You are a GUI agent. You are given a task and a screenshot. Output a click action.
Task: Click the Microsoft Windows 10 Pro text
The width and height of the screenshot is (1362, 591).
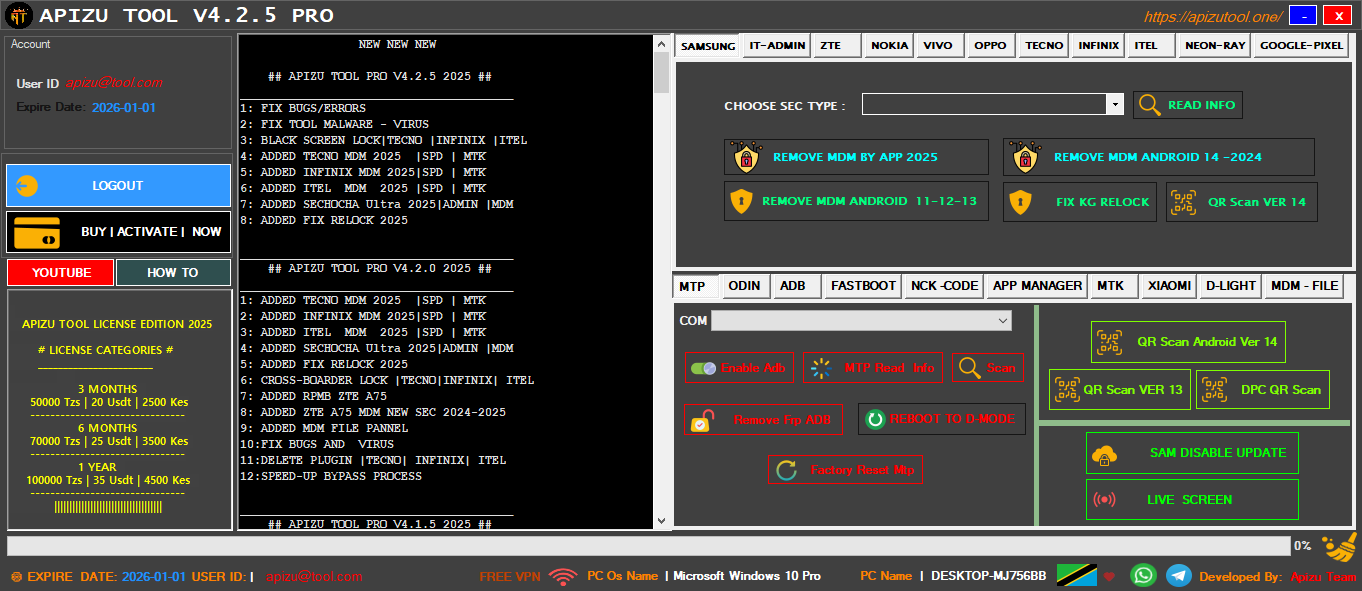tap(747, 576)
